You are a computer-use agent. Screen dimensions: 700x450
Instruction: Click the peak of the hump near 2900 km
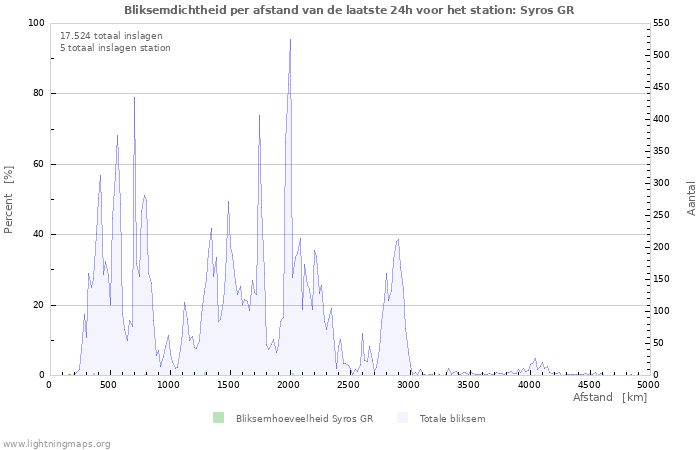click(x=397, y=240)
